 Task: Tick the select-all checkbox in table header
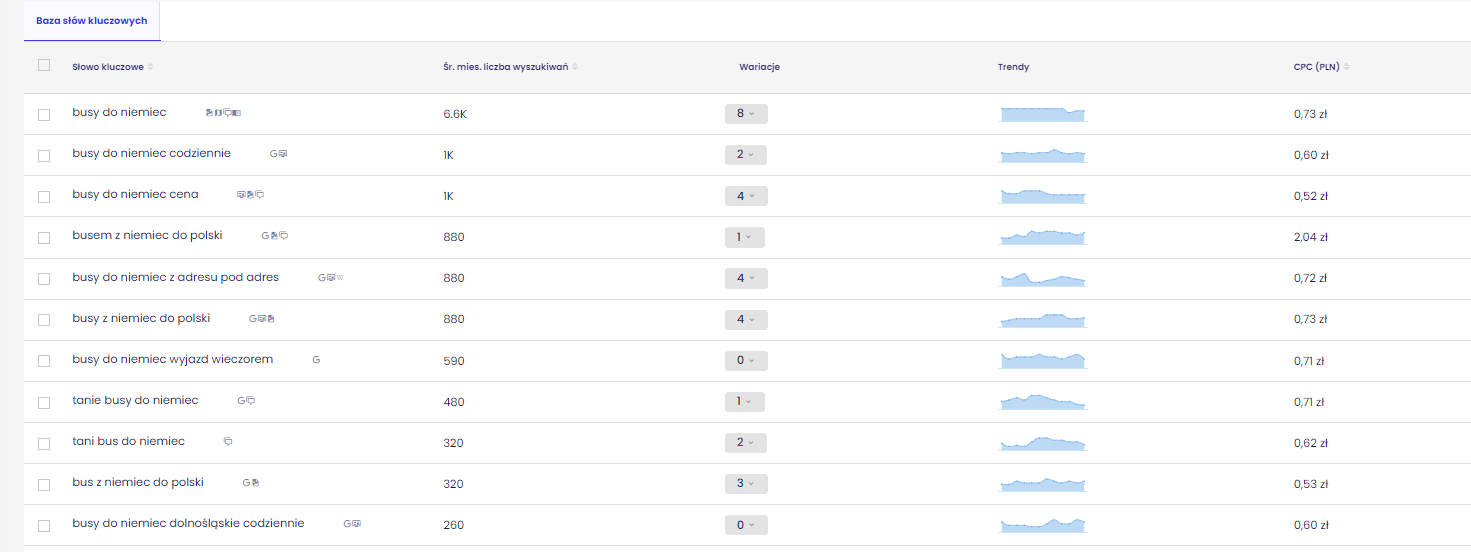point(43,65)
